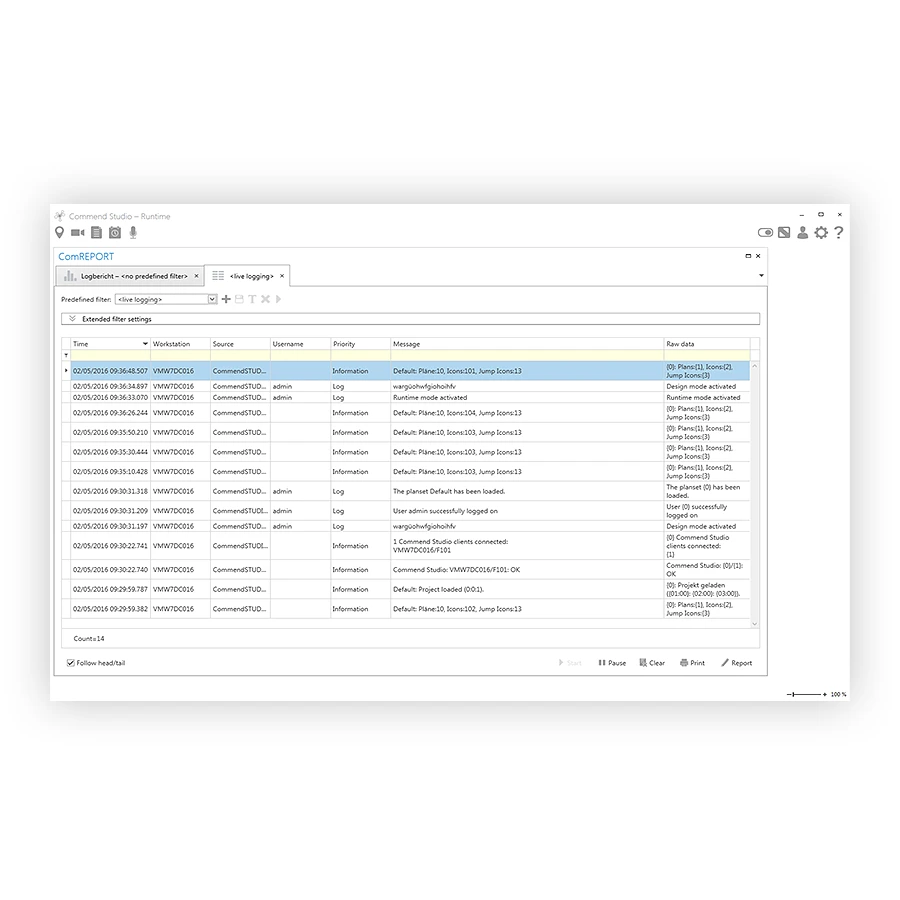This screenshot has height=900, width=900.
Task: Open the document report icon in toolbar
Action: pyautogui.click(x=96, y=232)
